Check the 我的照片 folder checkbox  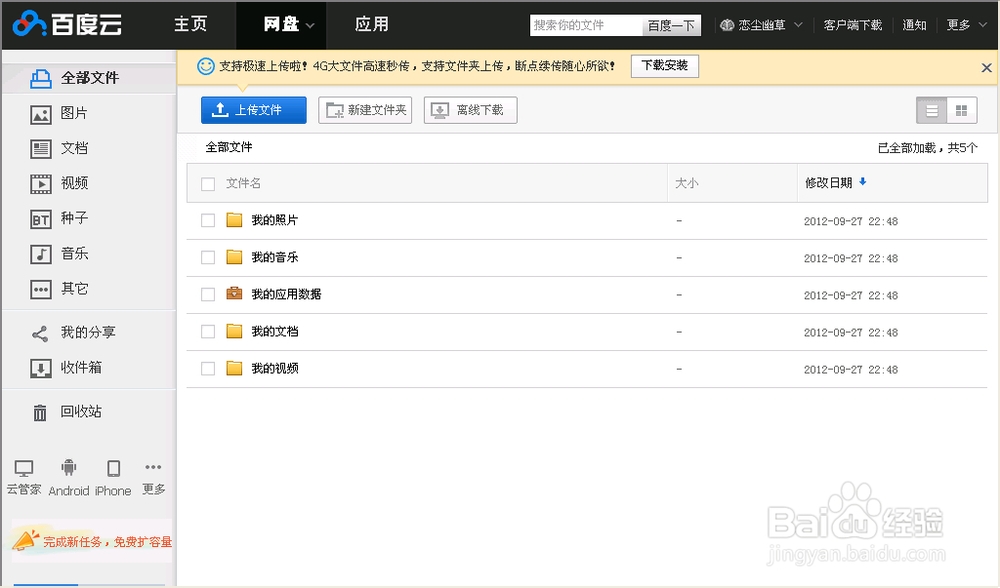pos(208,220)
